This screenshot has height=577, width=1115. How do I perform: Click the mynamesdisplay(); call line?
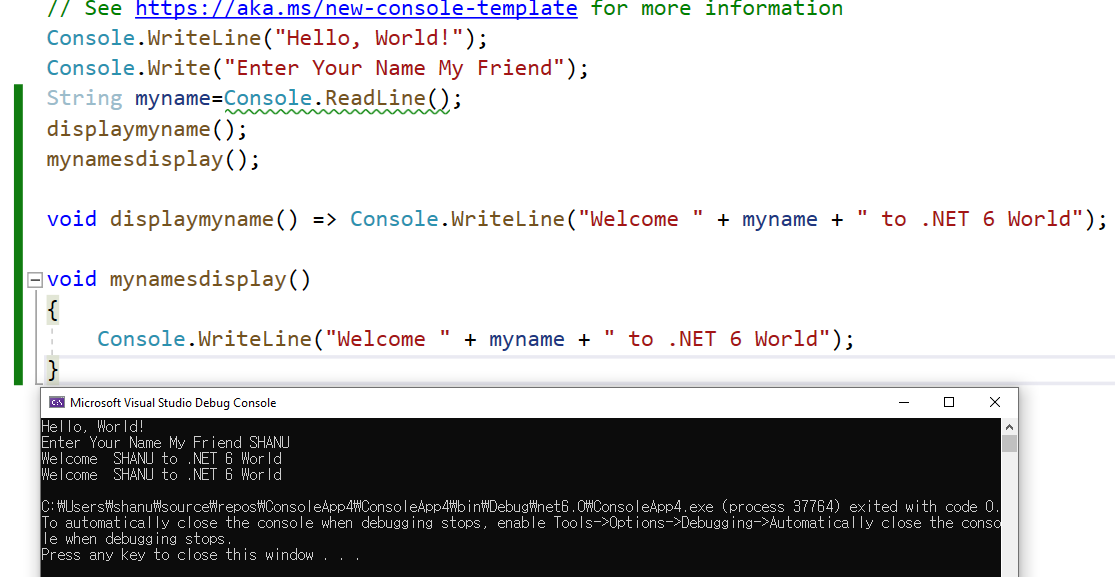[154, 159]
